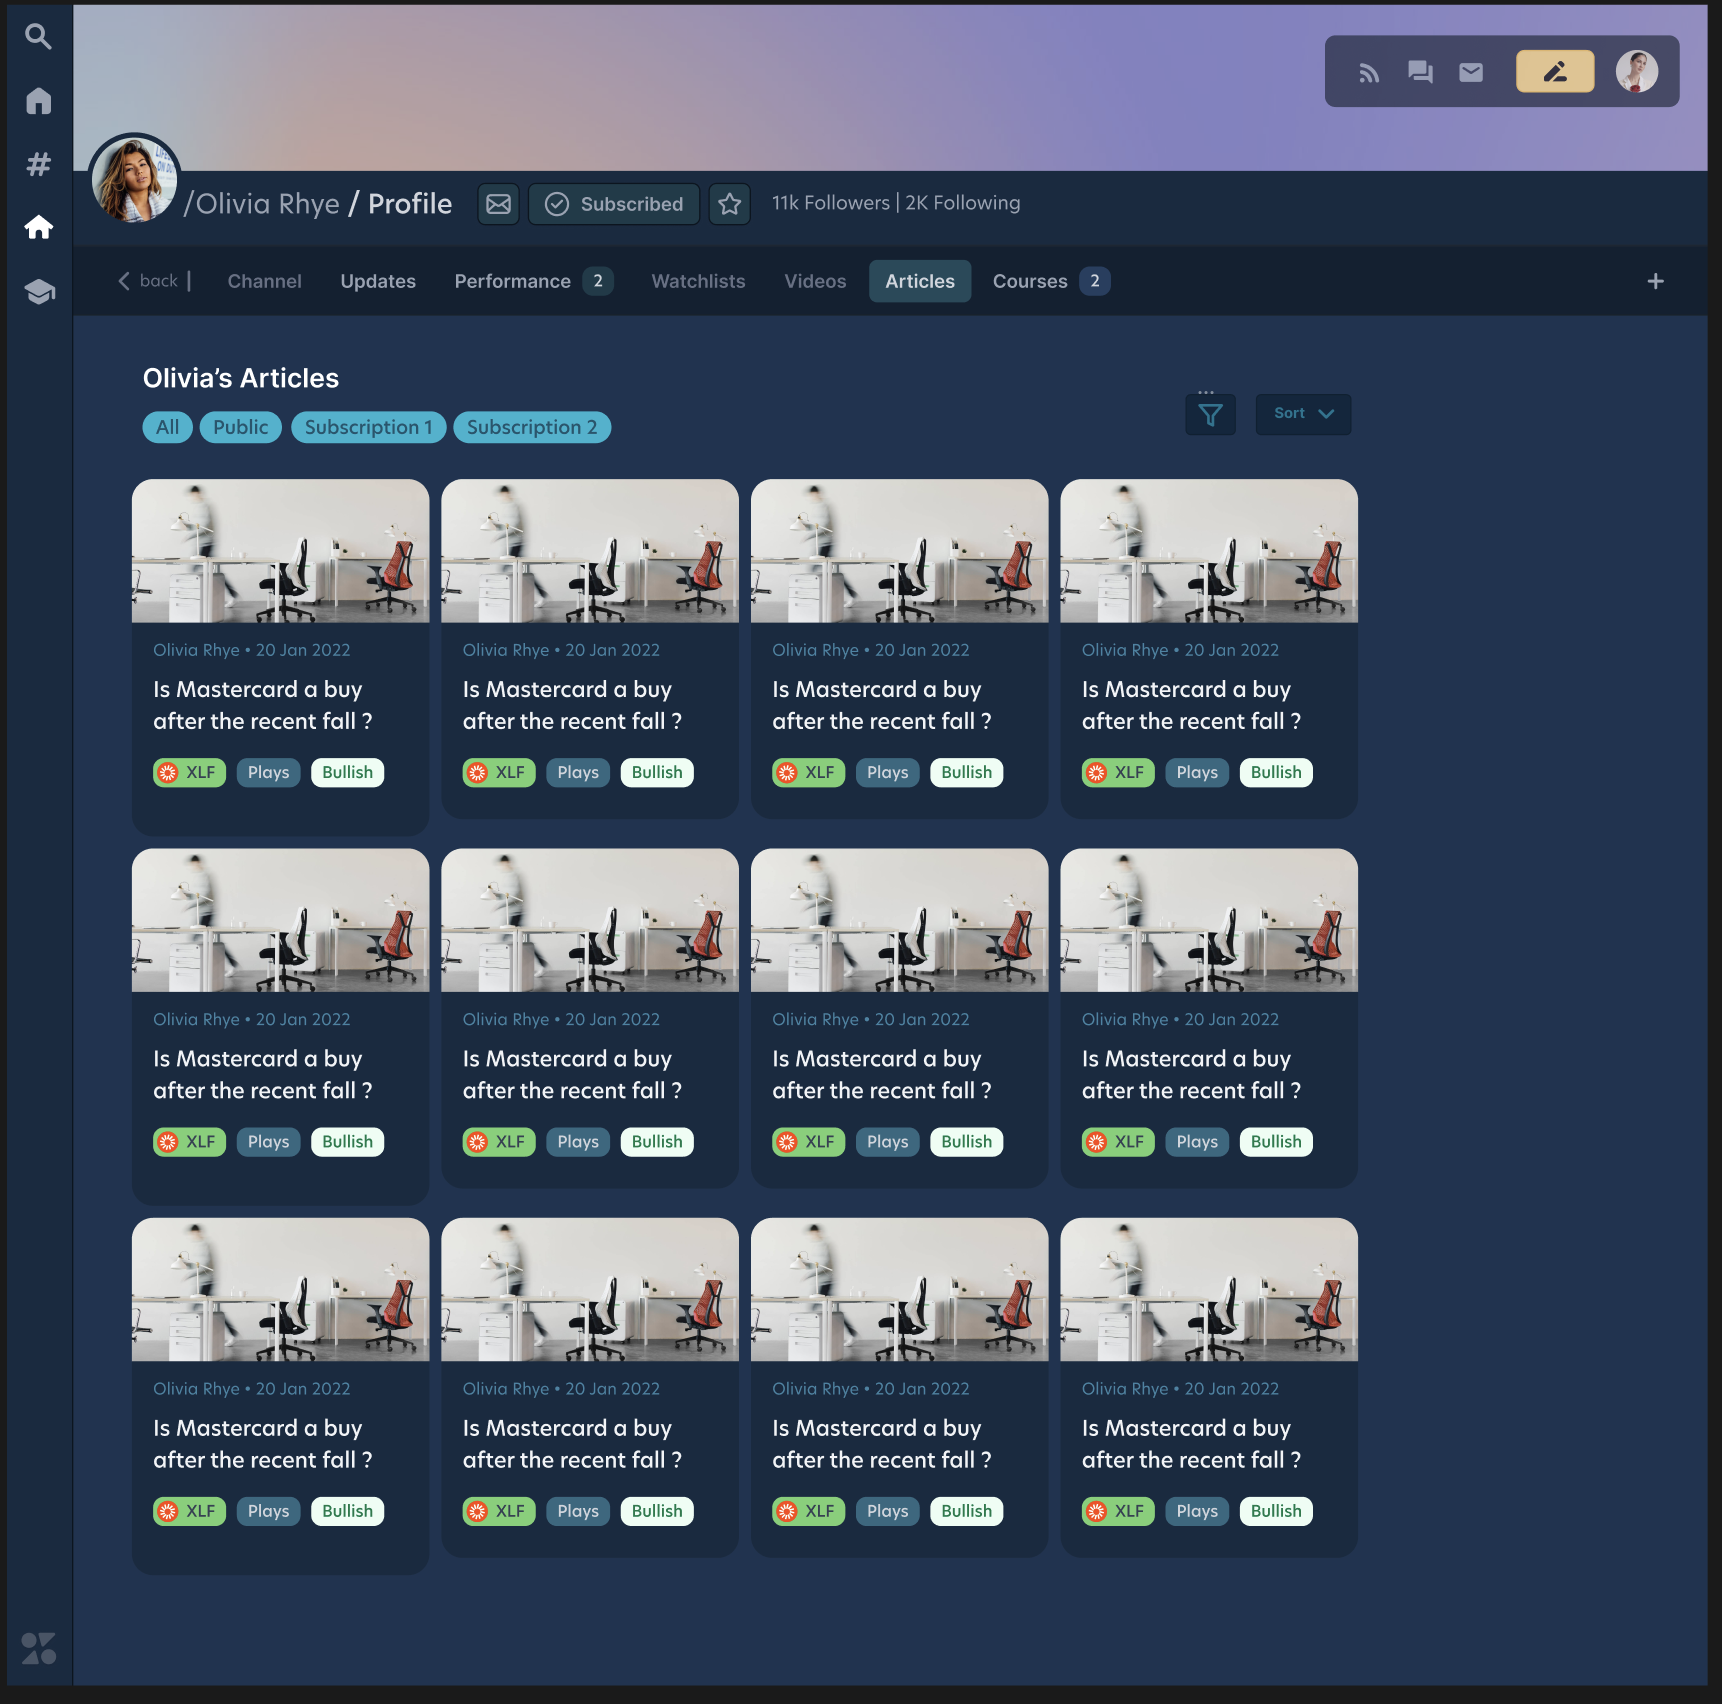This screenshot has height=1704, width=1722.
Task: Click XLF tag on first top-row article
Action: (x=189, y=772)
